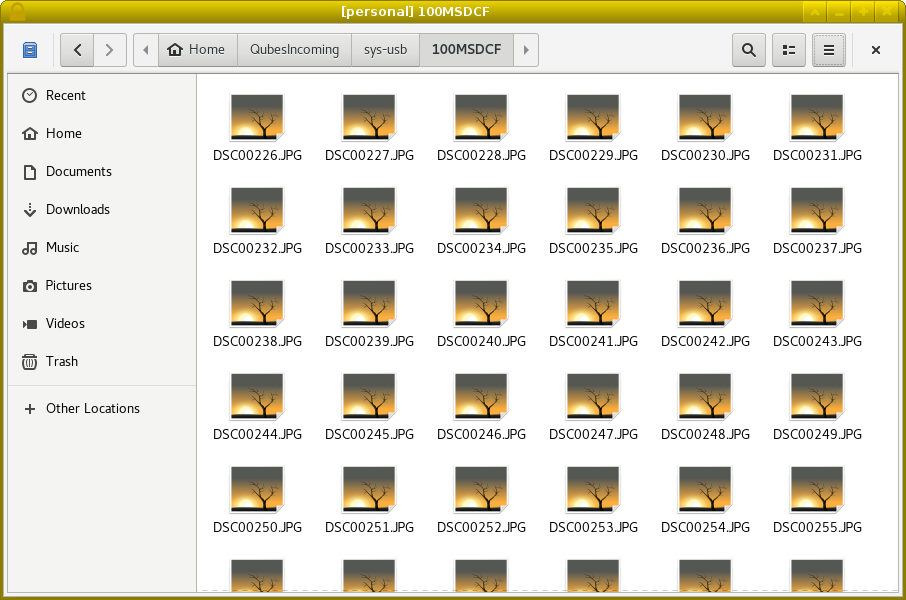Select the DSC00240.JPG image icon
The height and width of the screenshot is (600, 906).
(x=481, y=303)
